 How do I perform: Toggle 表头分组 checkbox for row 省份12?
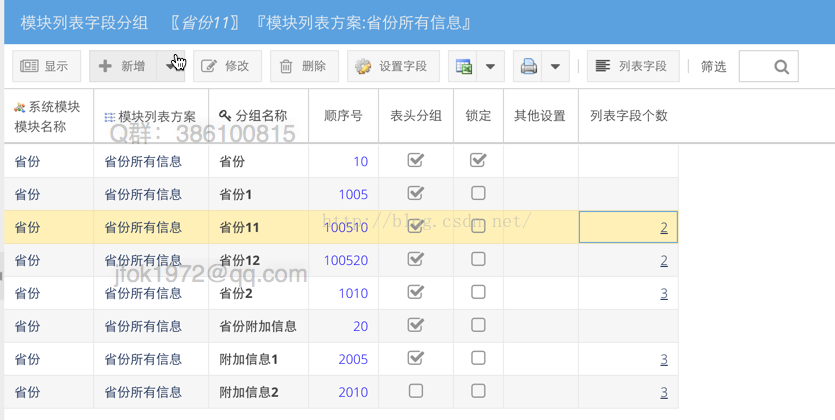coord(415,259)
